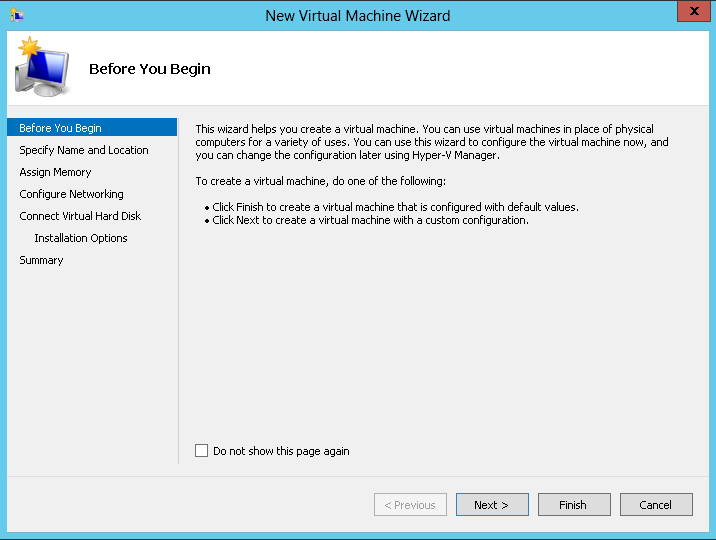Image resolution: width=716 pixels, height=540 pixels.
Task: Close the New Virtual Machine Wizard window
Action: (694, 11)
